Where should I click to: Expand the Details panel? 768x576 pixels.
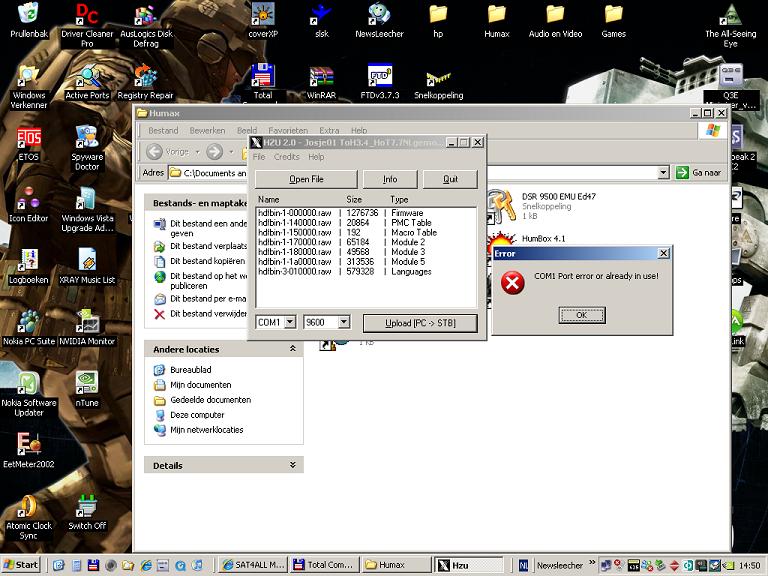293,465
